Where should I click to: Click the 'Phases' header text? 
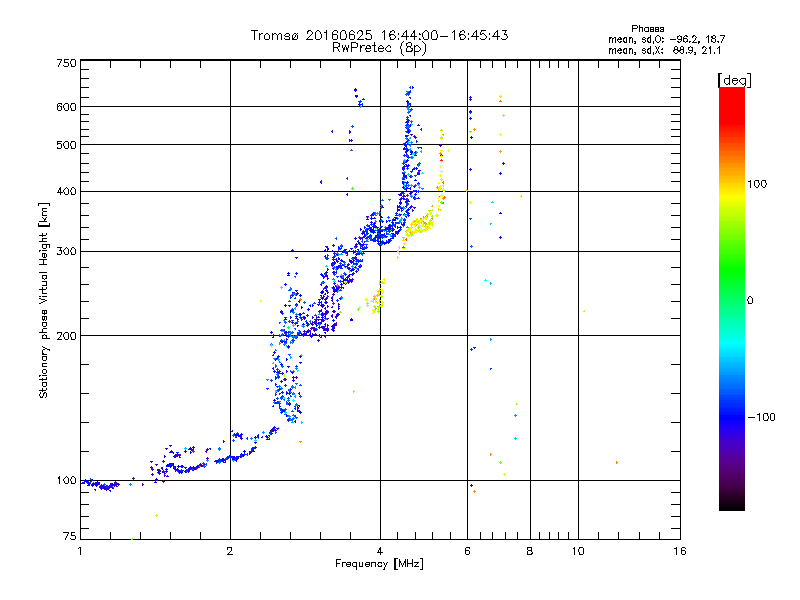click(647, 29)
